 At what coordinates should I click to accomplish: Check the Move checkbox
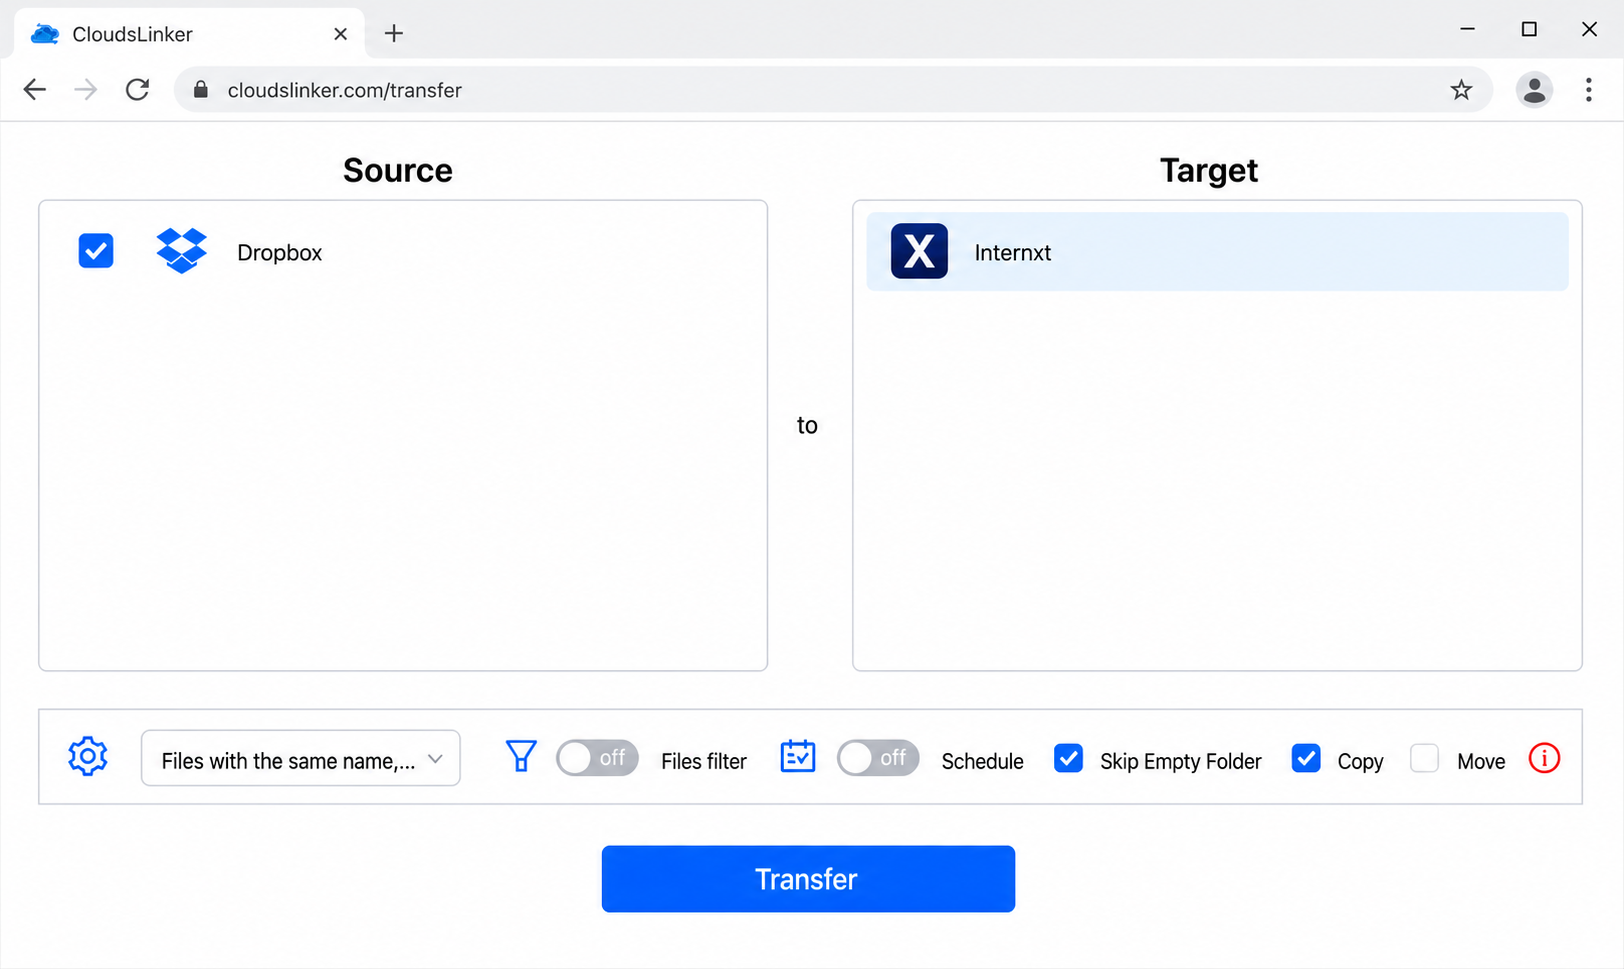tap(1424, 759)
